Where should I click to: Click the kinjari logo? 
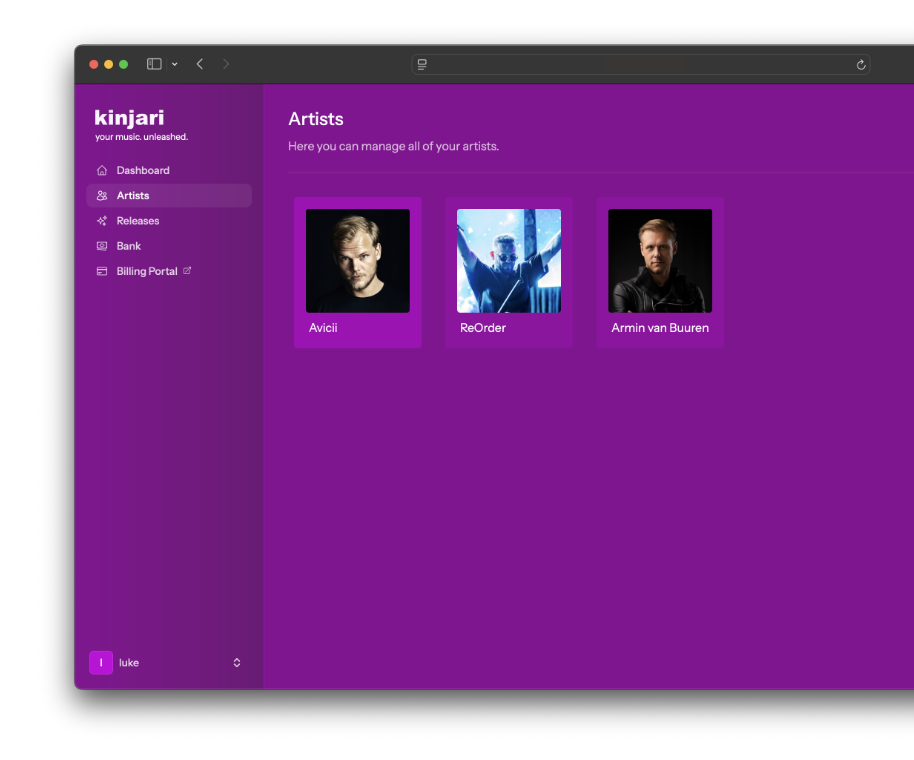tap(129, 118)
